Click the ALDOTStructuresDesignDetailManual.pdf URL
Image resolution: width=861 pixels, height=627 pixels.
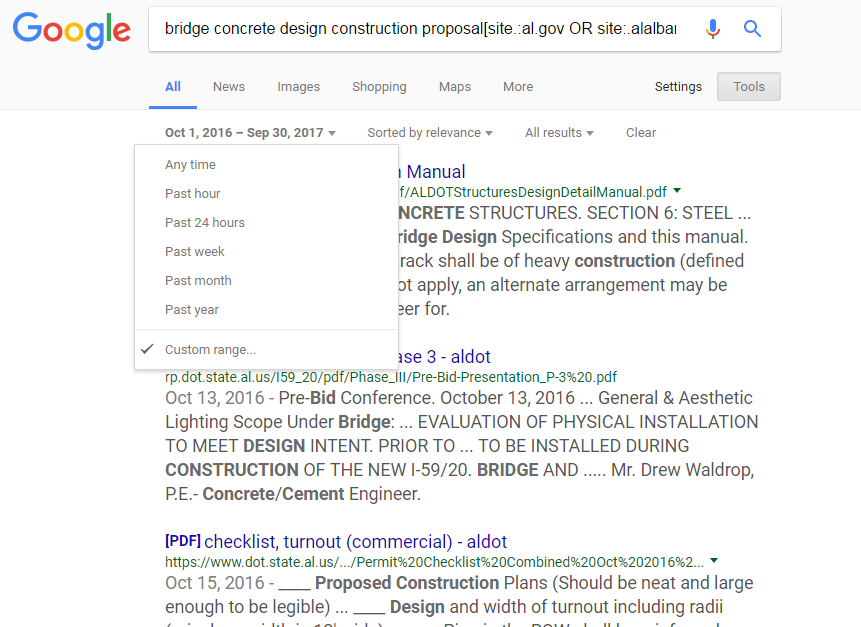[x=532, y=192]
